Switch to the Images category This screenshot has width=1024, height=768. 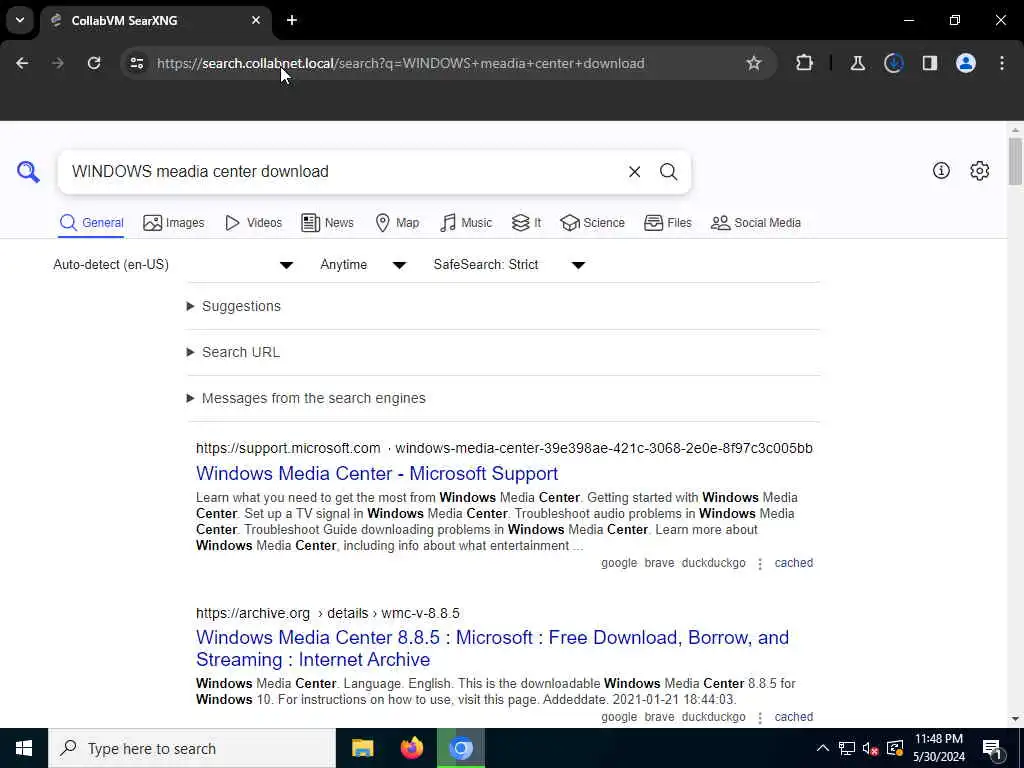tap(174, 223)
